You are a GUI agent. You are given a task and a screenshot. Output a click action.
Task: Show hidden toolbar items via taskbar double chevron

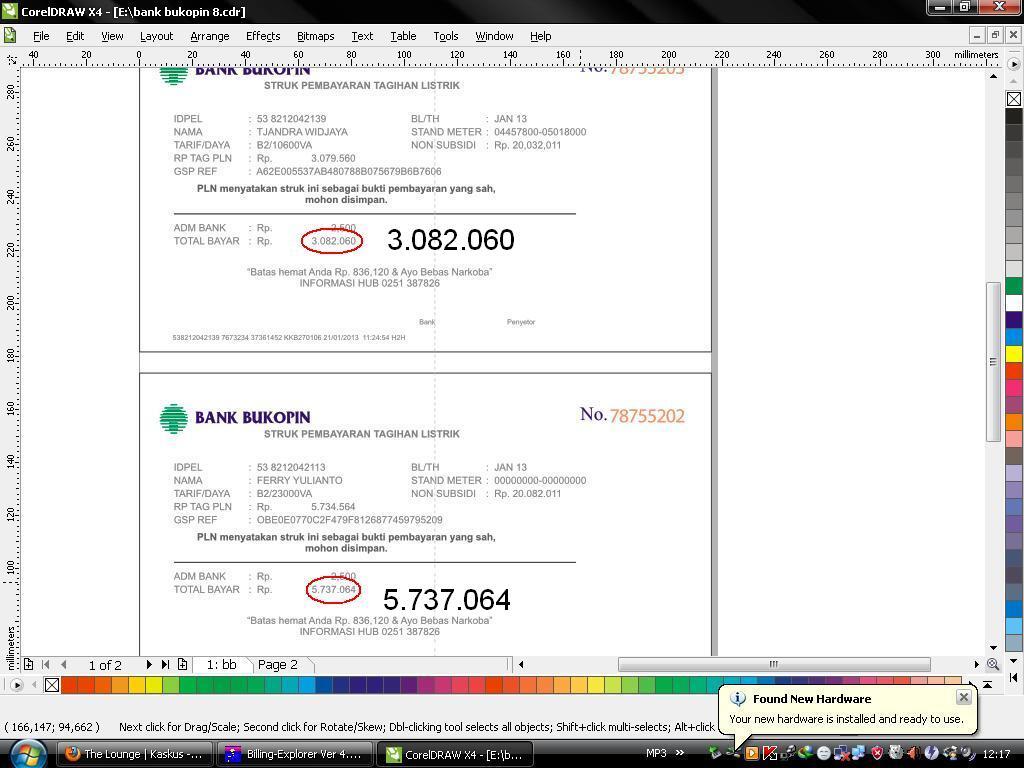click(680, 753)
